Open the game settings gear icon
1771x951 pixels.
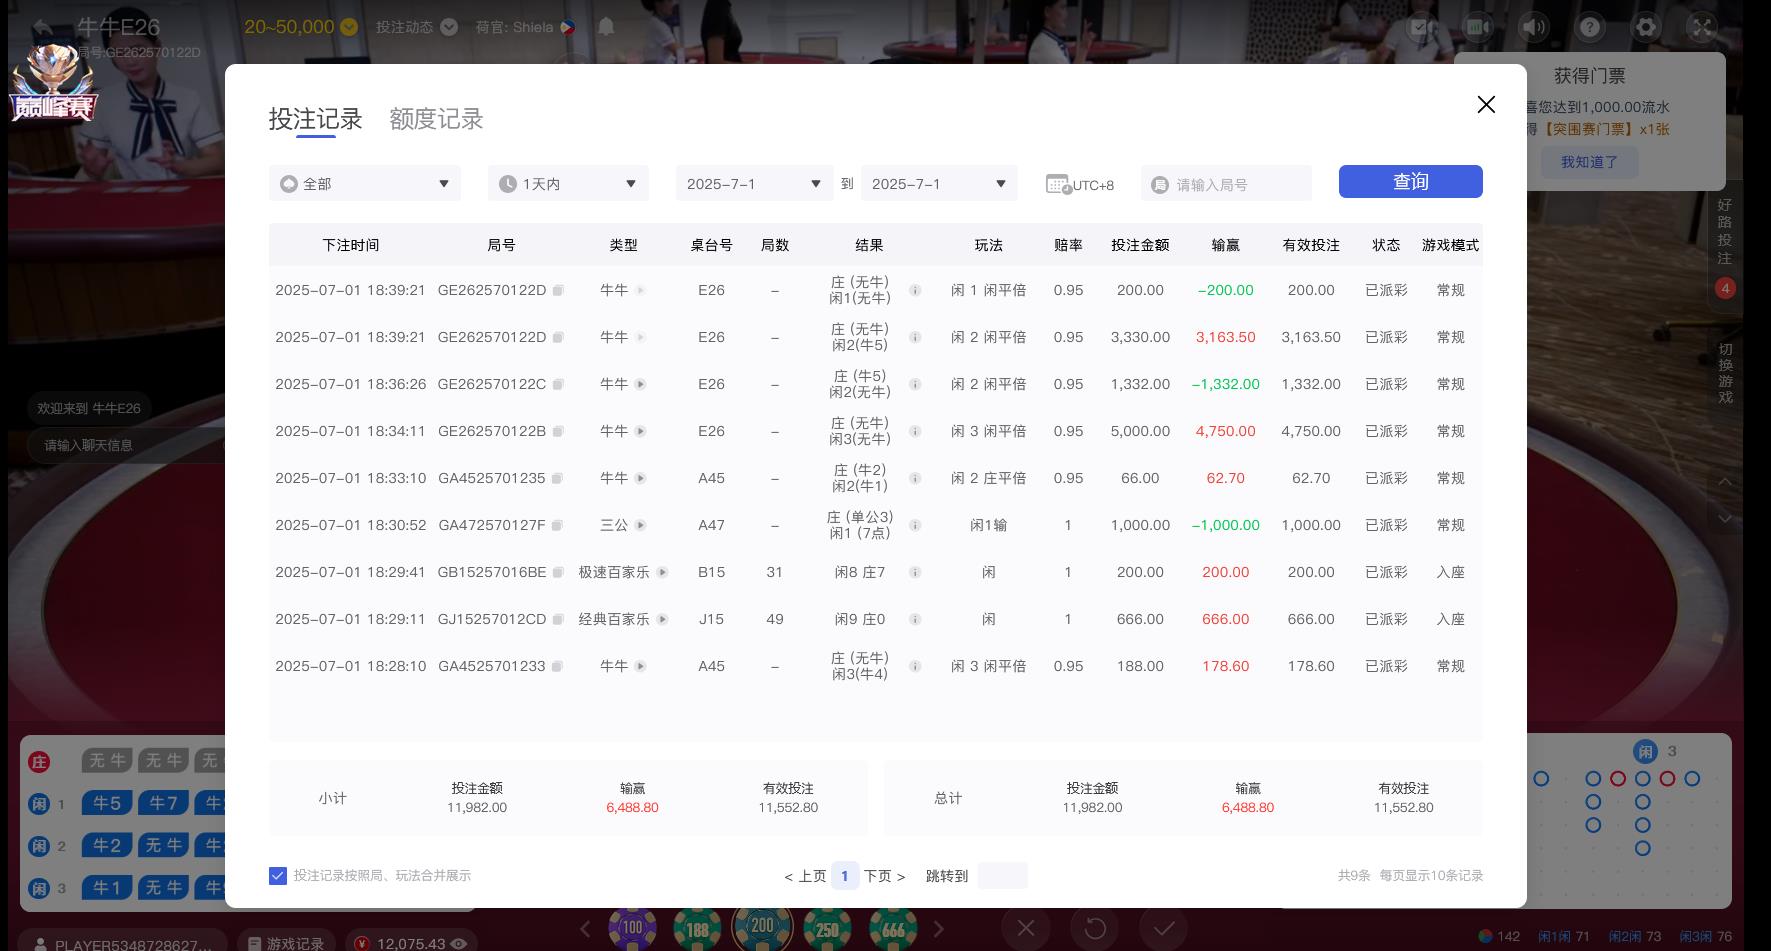[1645, 27]
